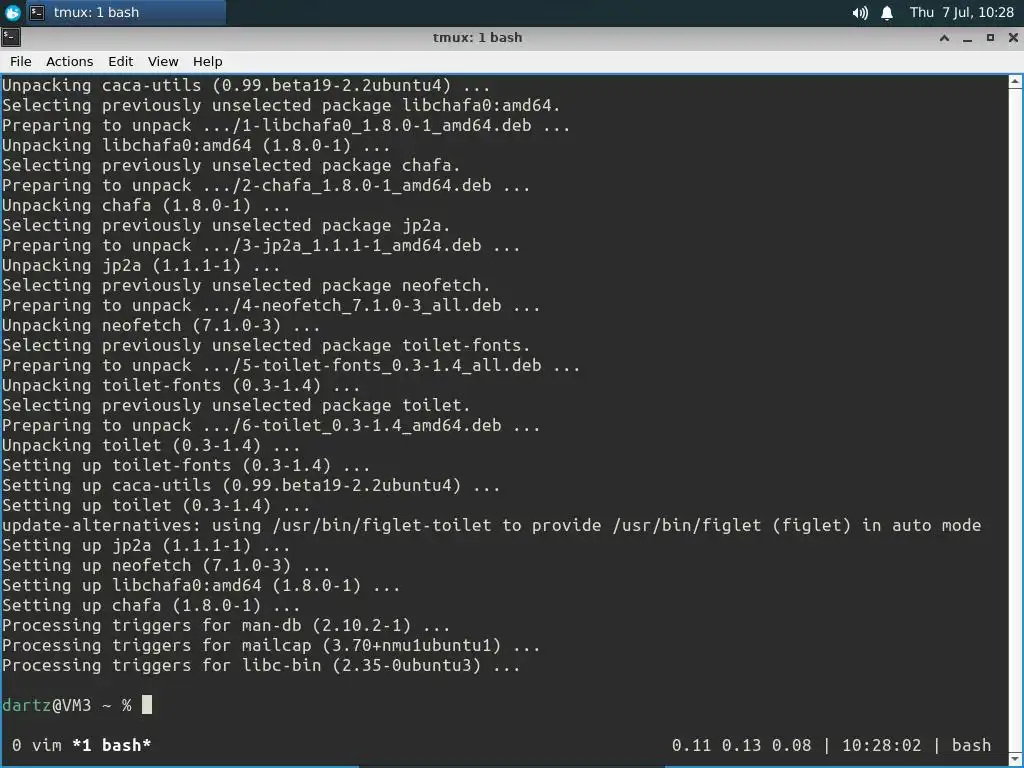Click the clock showing Thu 7 Jul, 10:28
Viewport: 1024px width, 768px height.
(961, 12)
